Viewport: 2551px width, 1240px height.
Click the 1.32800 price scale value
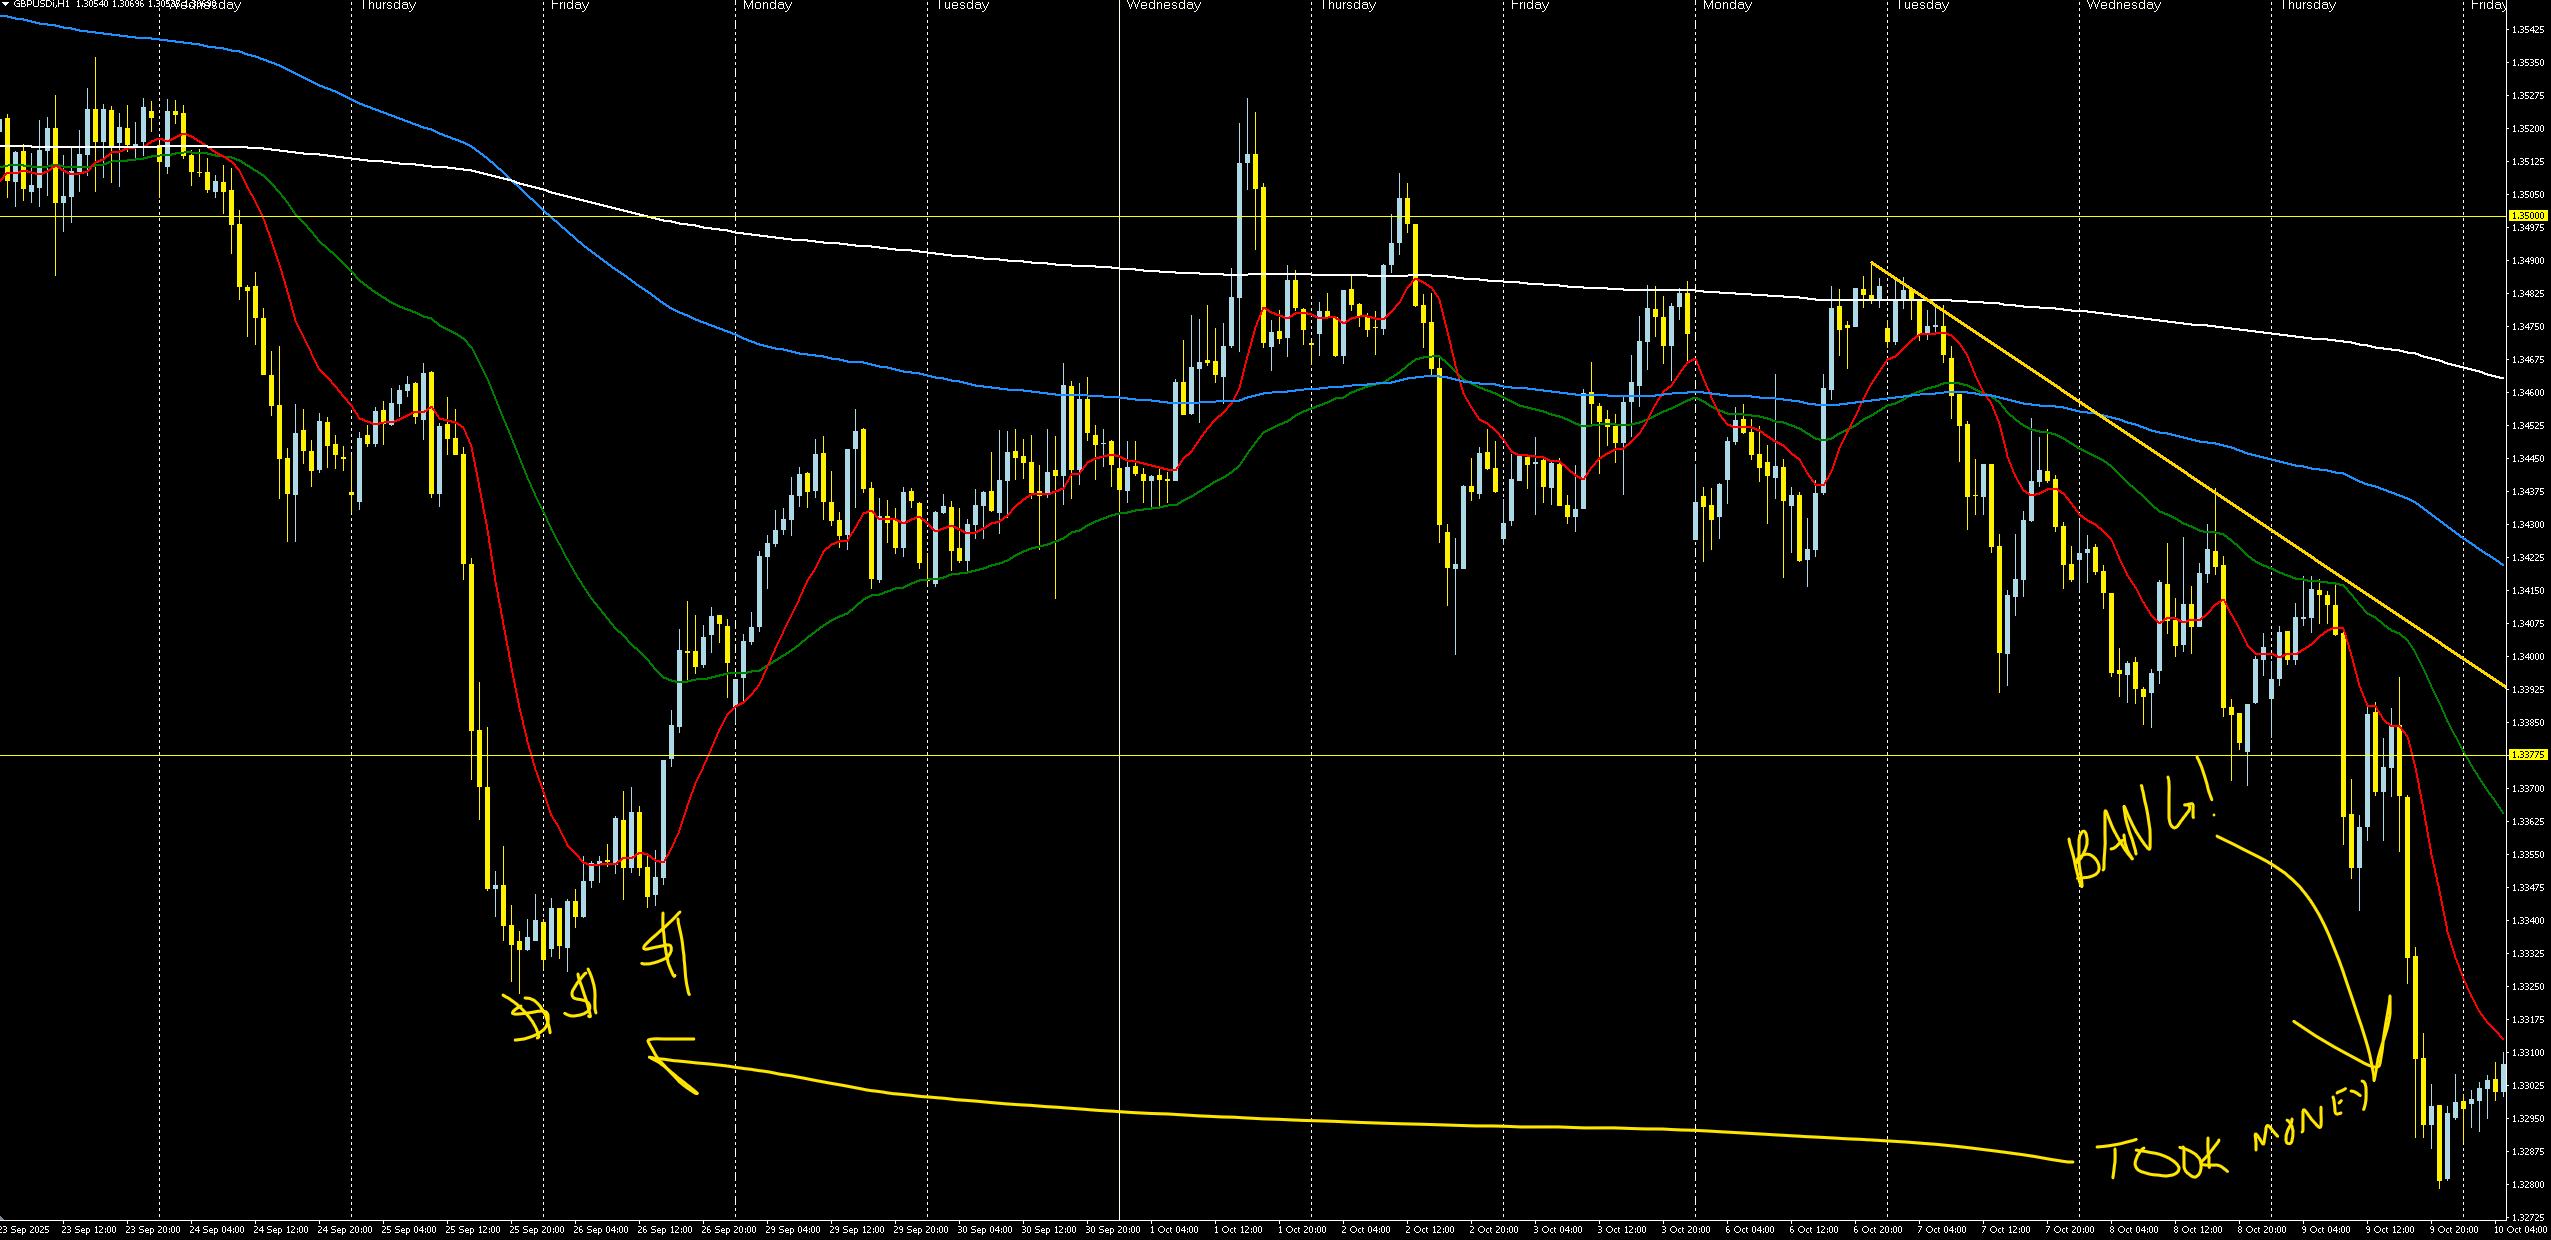coord(2527,1185)
